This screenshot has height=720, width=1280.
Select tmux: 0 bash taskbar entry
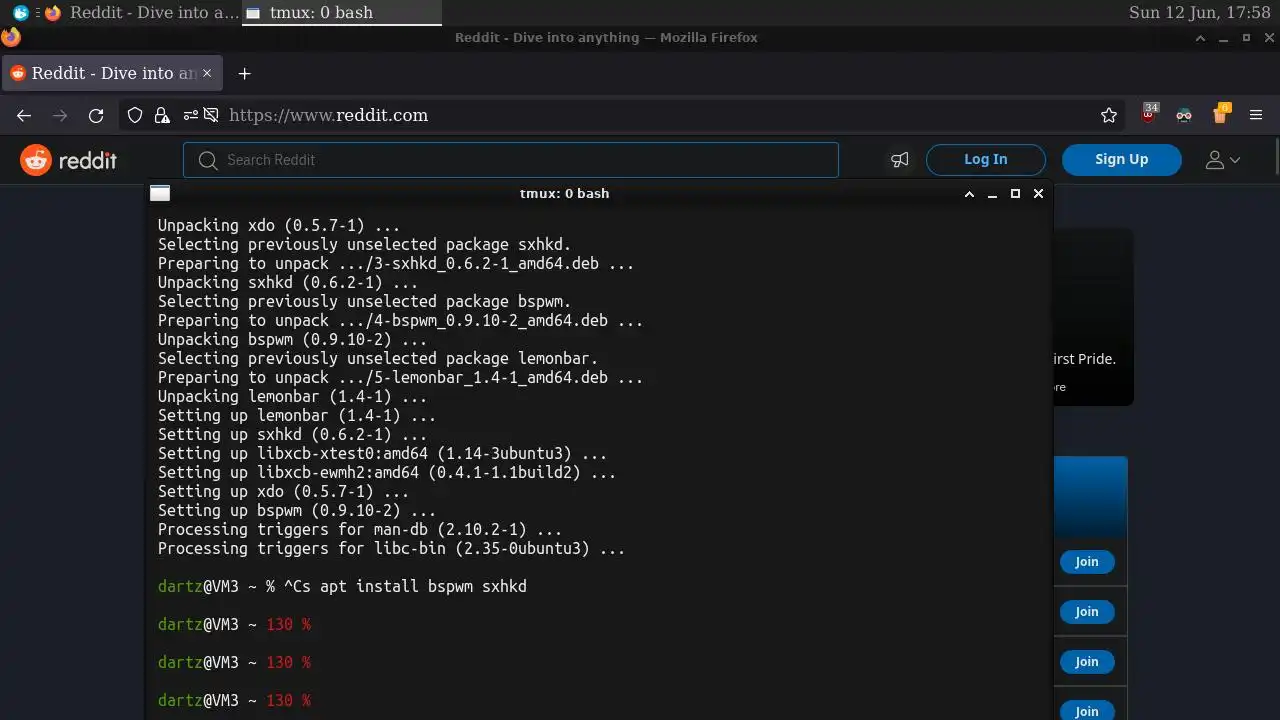[x=341, y=13]
